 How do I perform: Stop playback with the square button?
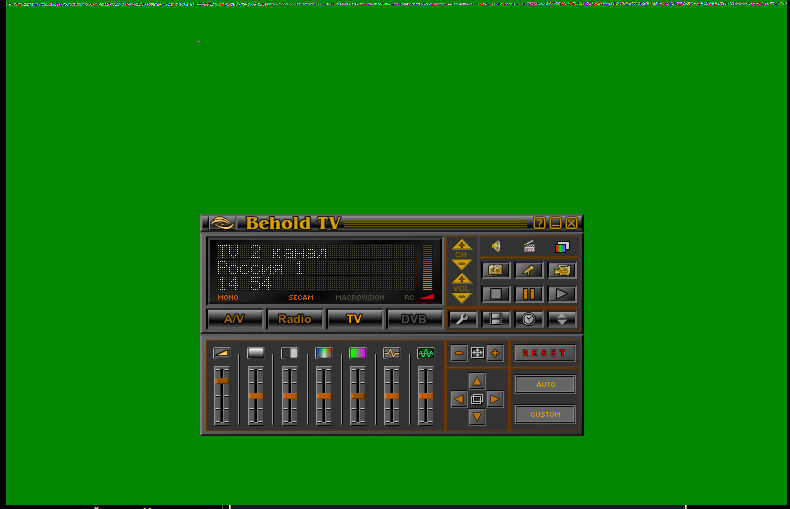click(x=496, y=294)
